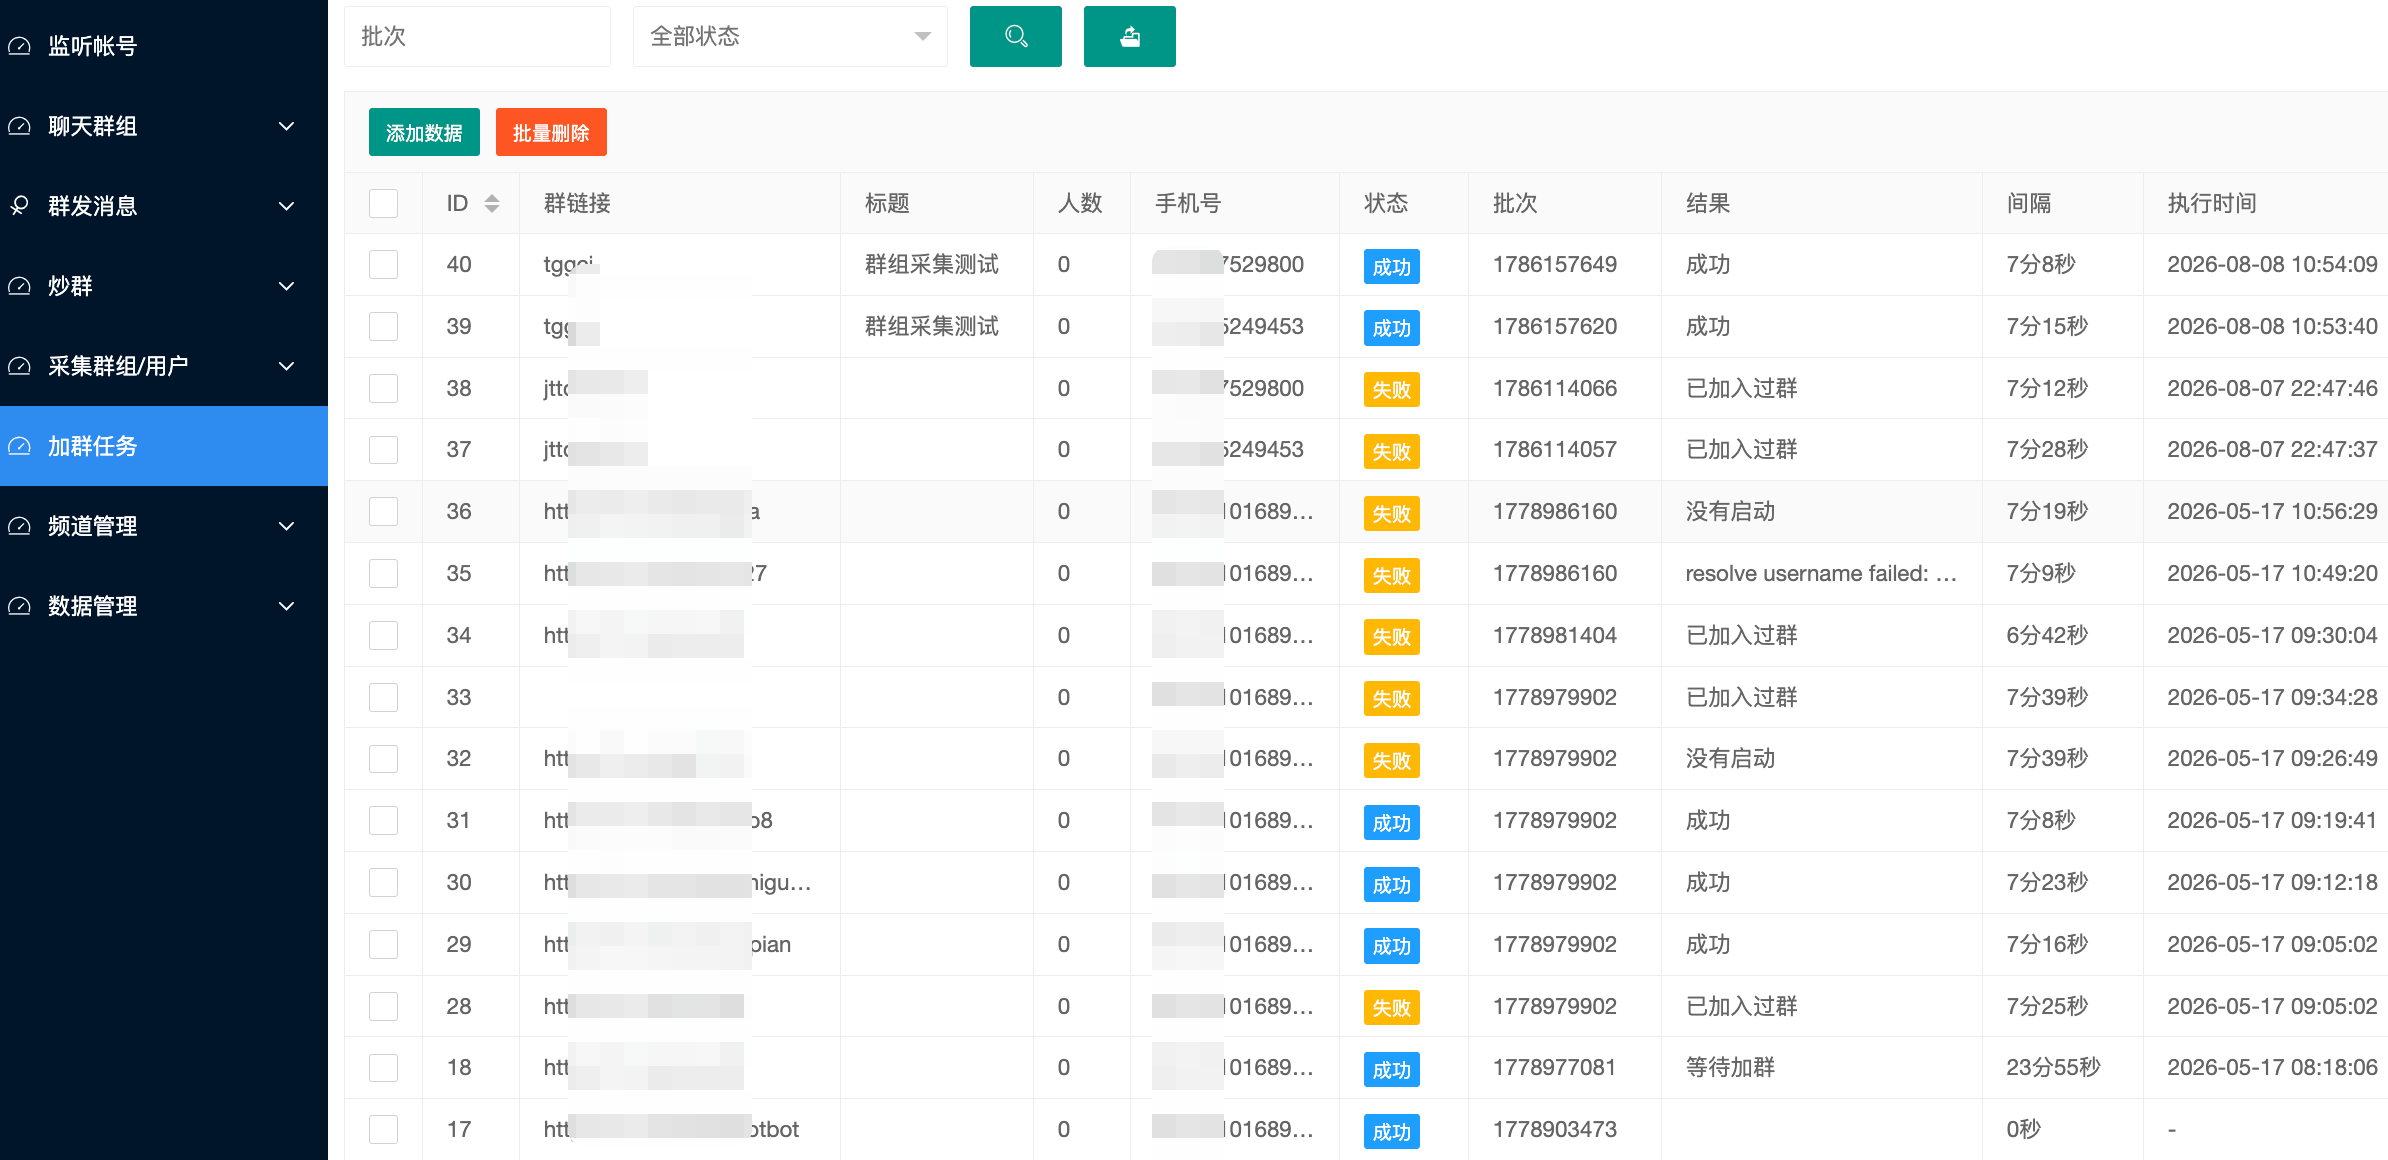
Task: Click the 监听帐号 sidebar gauge icon
Action: 20,46
